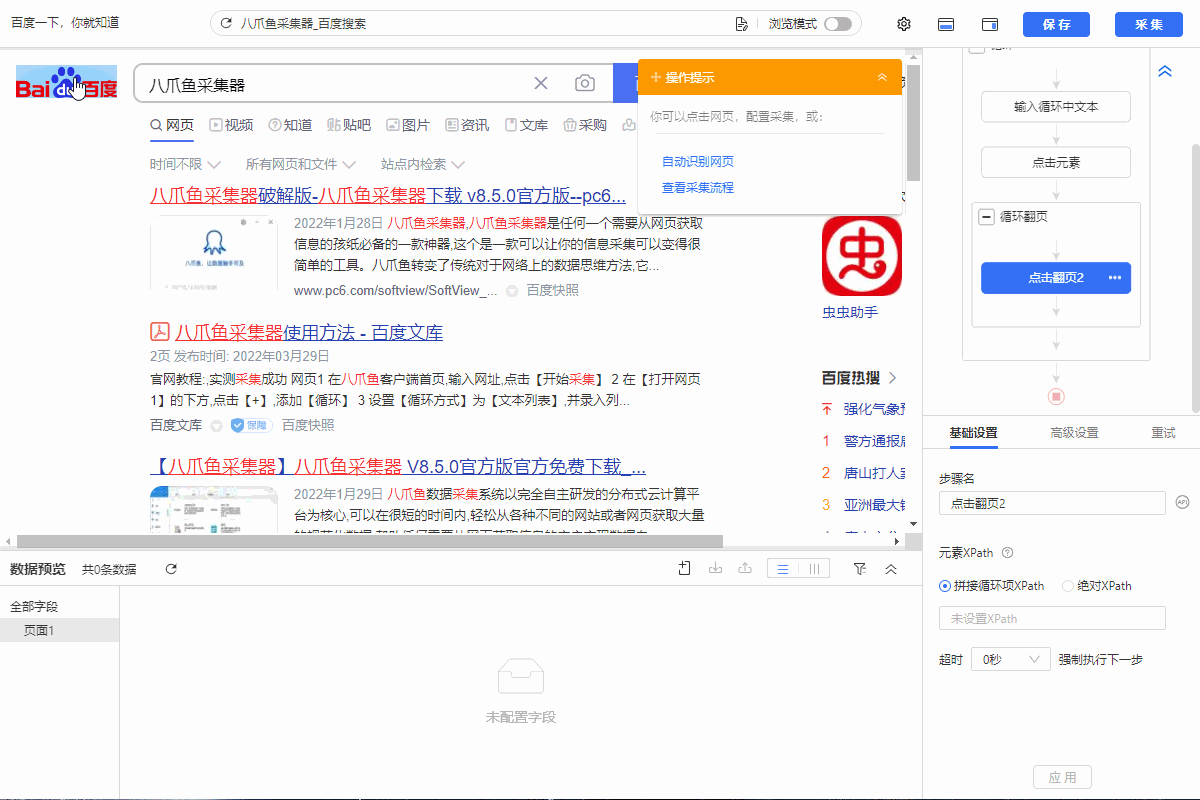Image resolution: width=1200 pixels, height=800 pixels.
Task: Open 查看采集流程 link
Action: 698,187
